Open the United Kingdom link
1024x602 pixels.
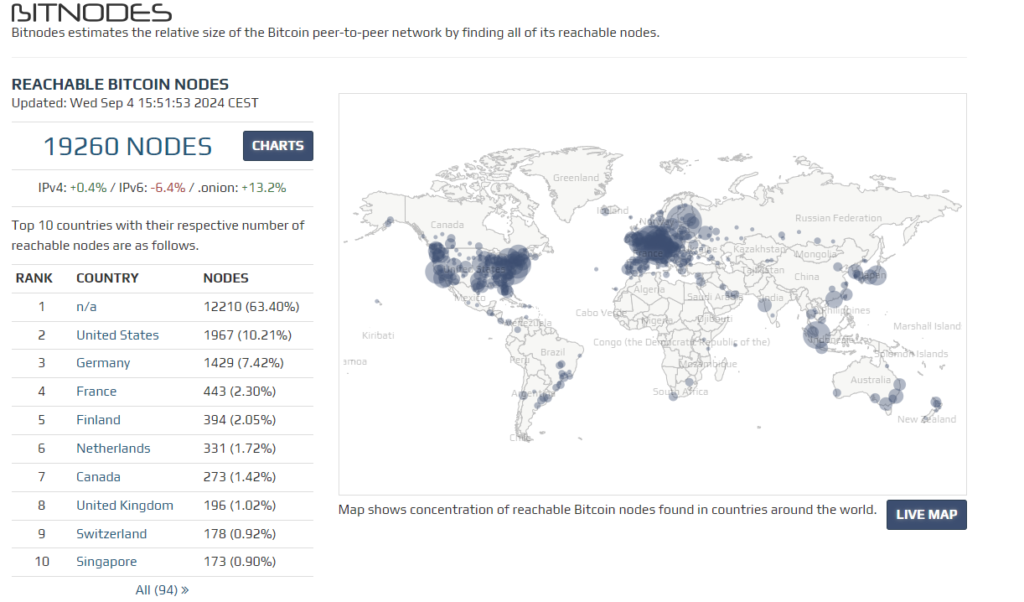click(x=124, y=505)
